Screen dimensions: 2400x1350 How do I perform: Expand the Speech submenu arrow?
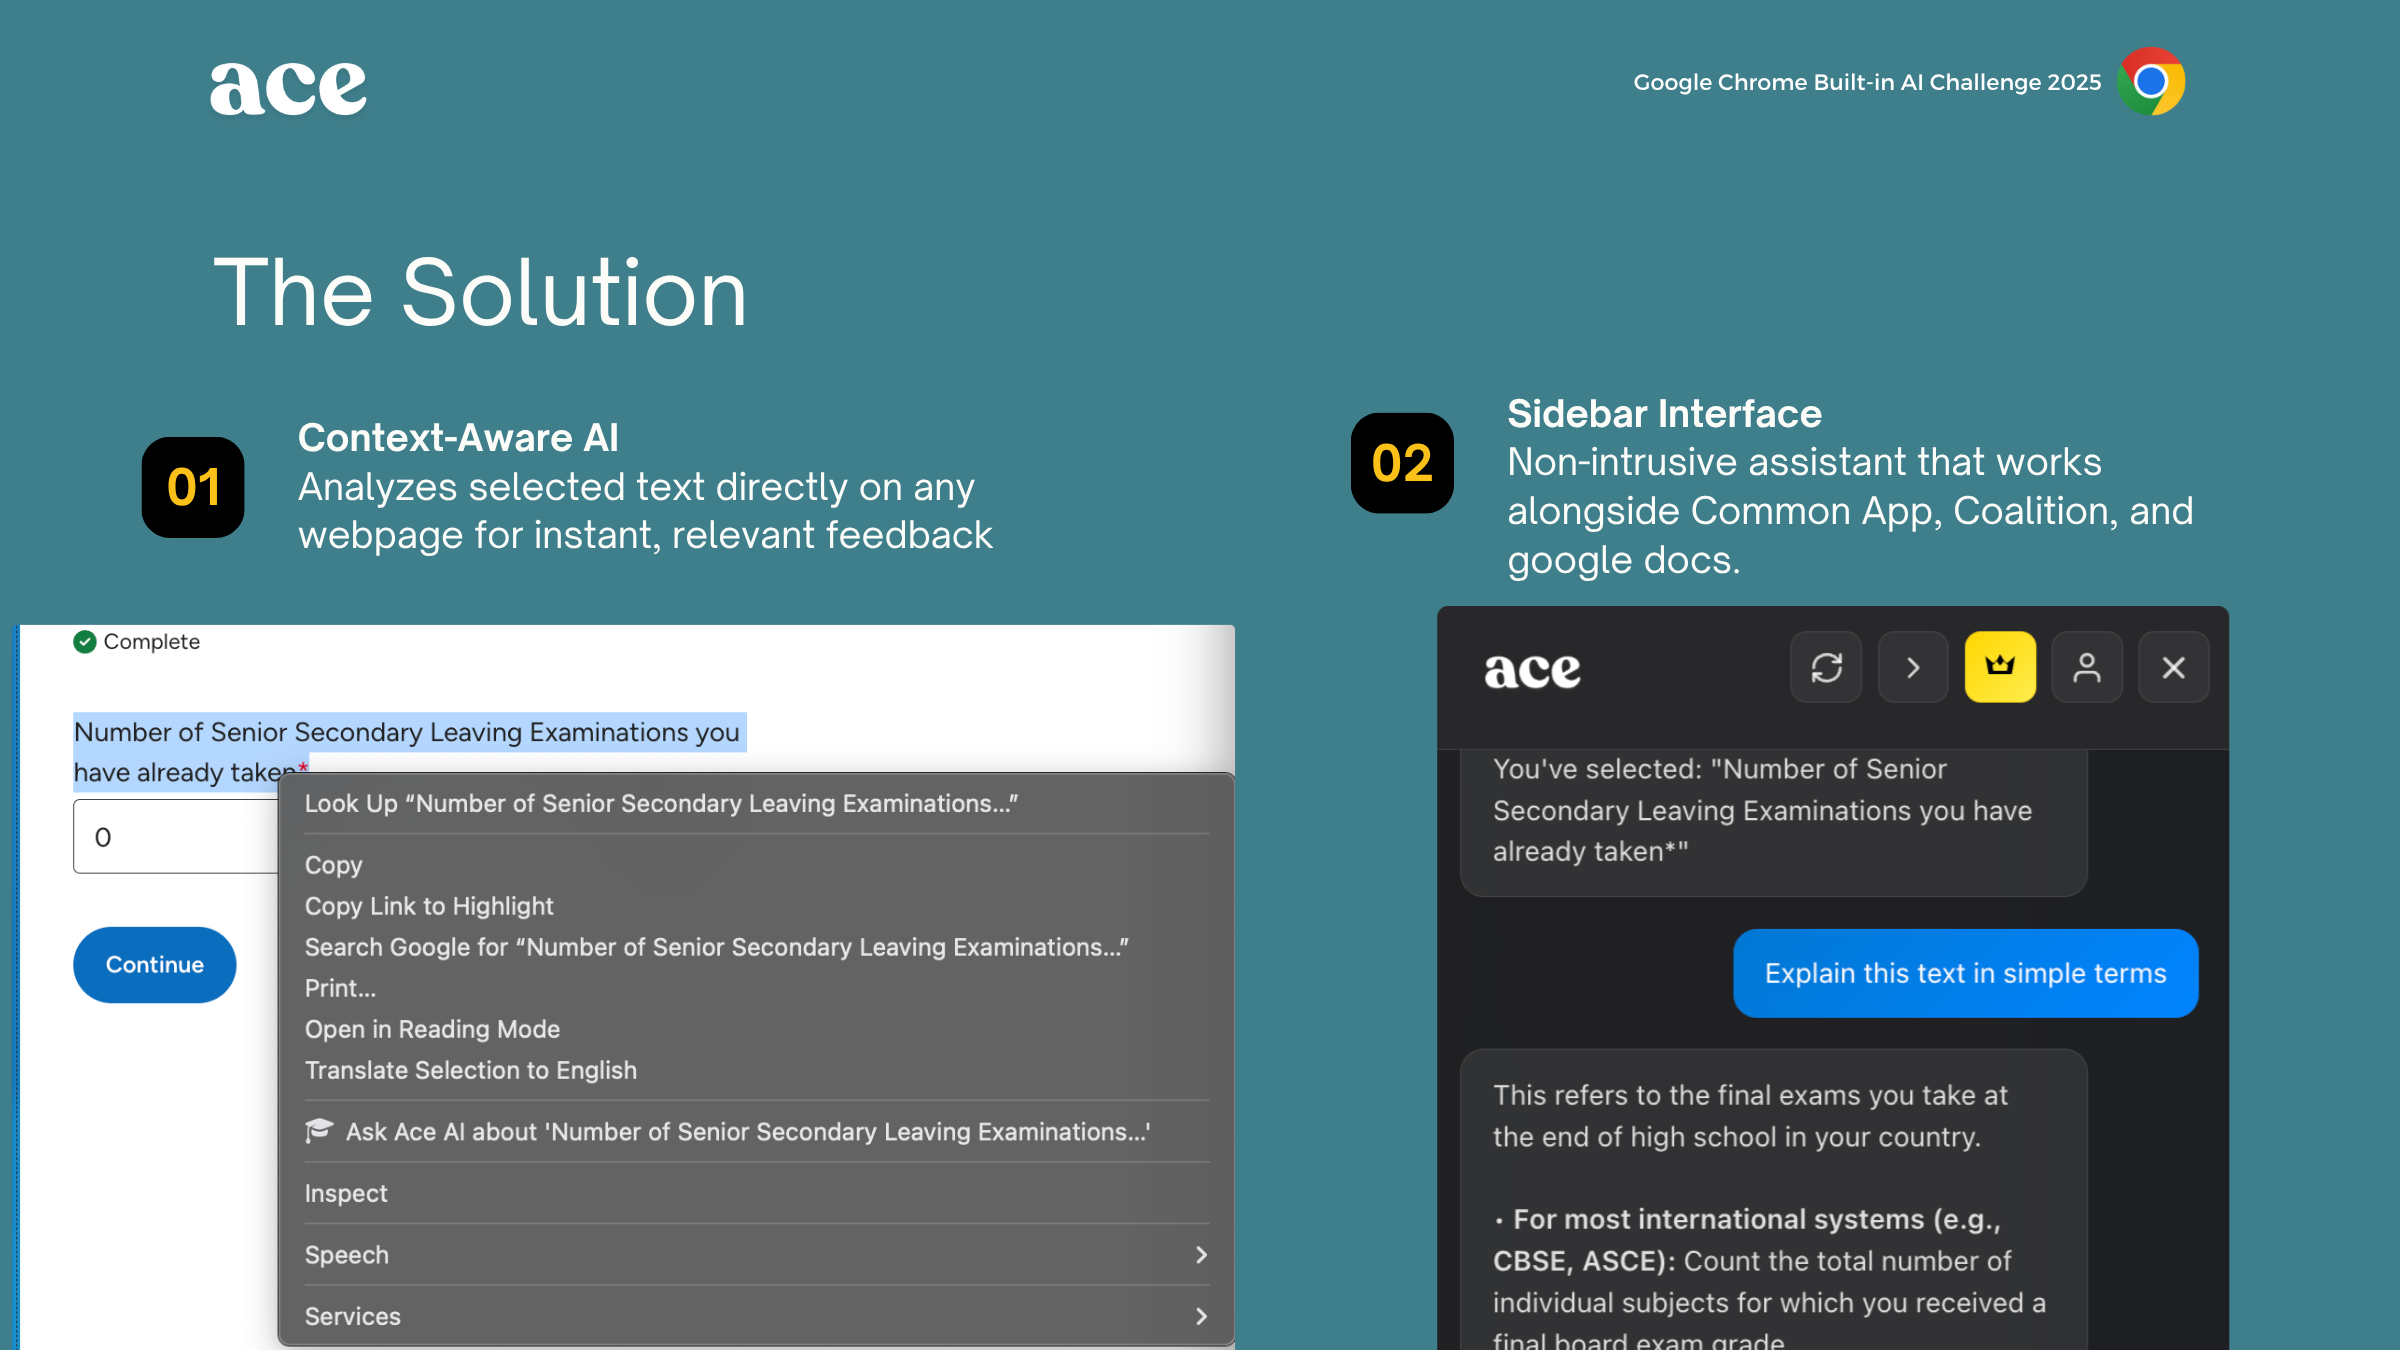point(1201,1255)
